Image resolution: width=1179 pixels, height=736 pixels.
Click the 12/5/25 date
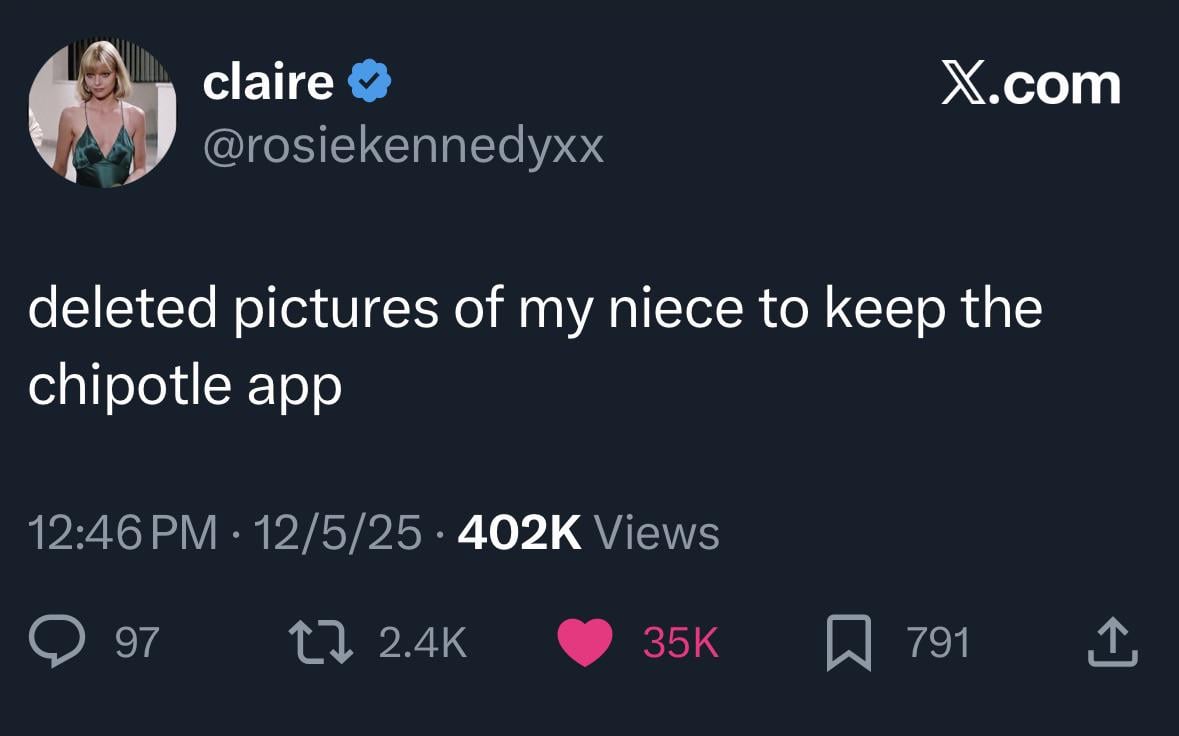coord(338,532)
